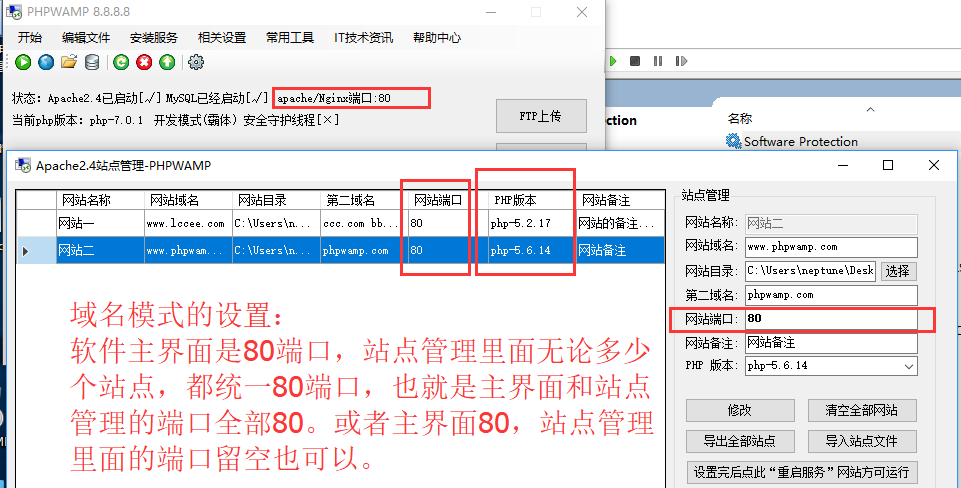Viewport: 961px width, 488px height.
Task: Click the www.lccee.com domain cell
Action: 189,224
